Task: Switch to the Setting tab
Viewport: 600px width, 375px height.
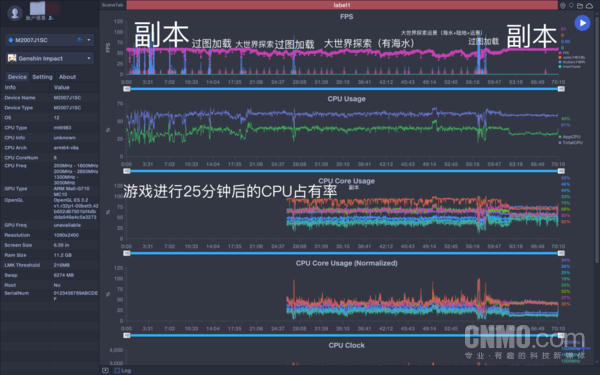Action: pyautogui.click(x=42, y=77)
